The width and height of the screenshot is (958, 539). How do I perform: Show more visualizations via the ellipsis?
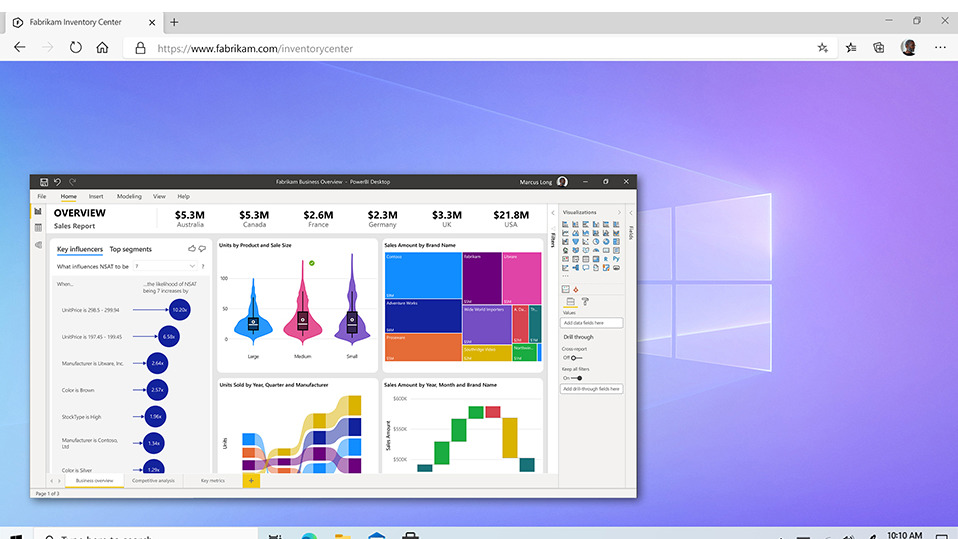click(565, 276)
